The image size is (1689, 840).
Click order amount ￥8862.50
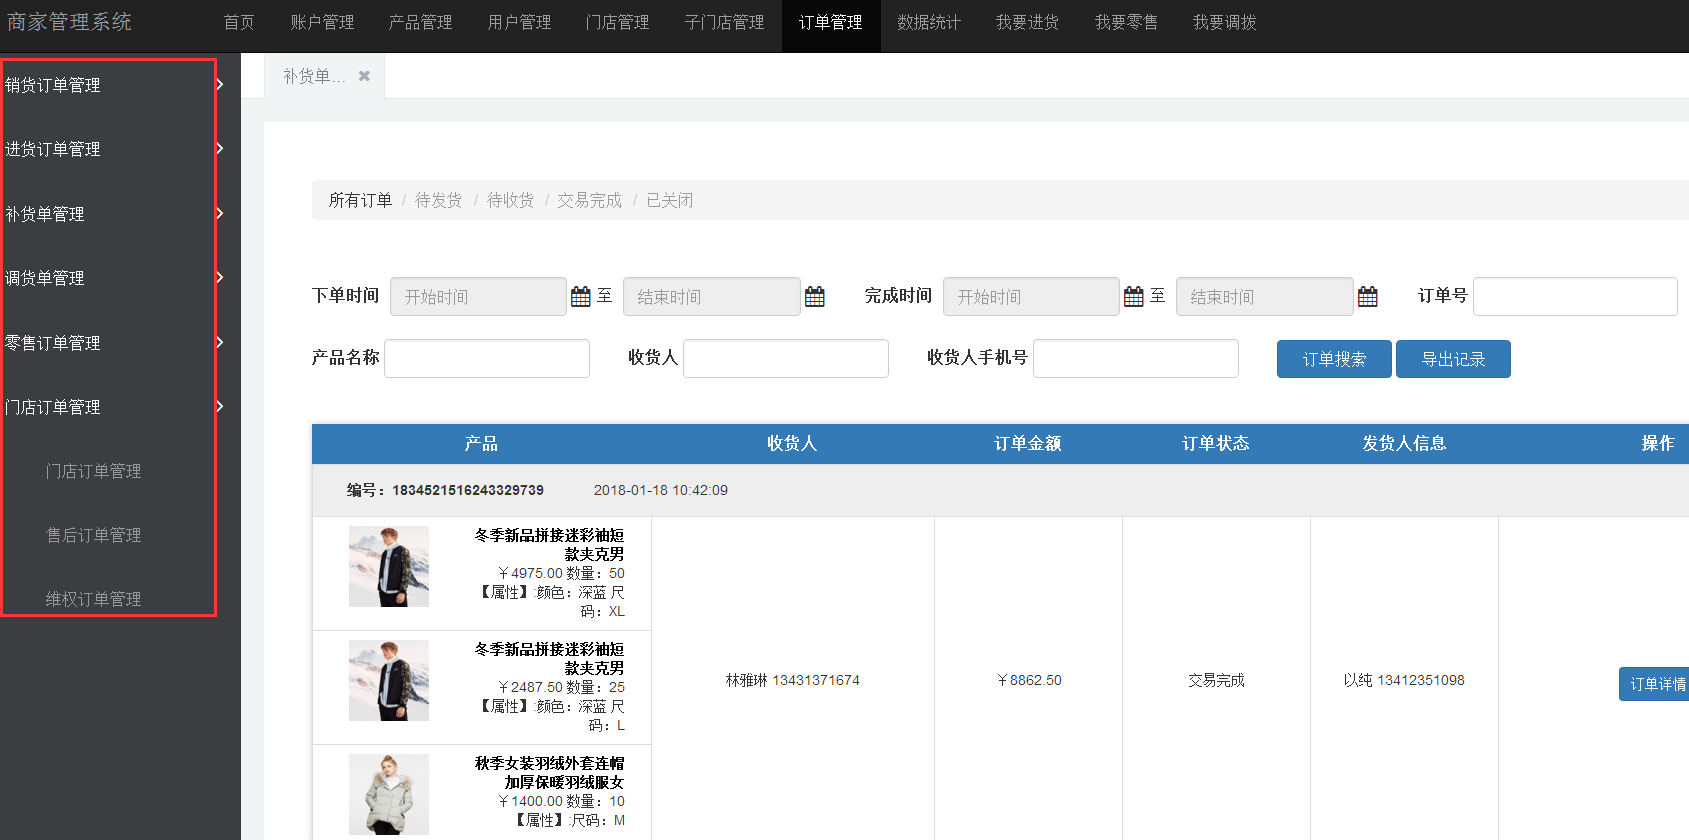tap(1029, 680)
